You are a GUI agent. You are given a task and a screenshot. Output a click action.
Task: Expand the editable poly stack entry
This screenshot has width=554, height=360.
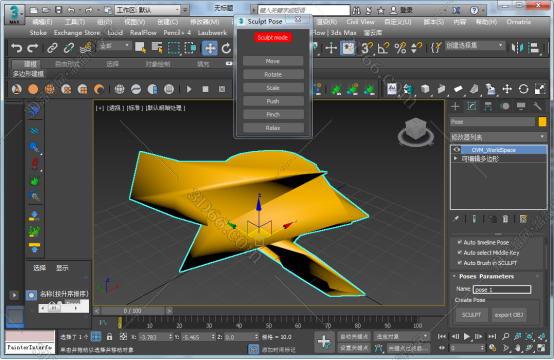(456, 159)
